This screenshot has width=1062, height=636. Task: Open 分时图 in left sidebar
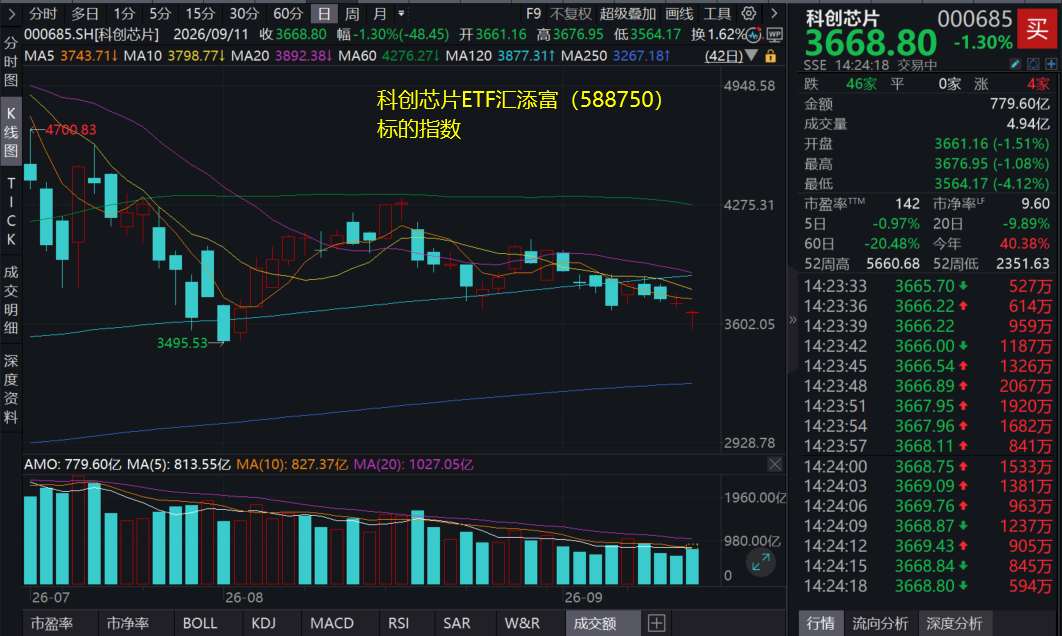pyautogui.click(x=11, y=62)
